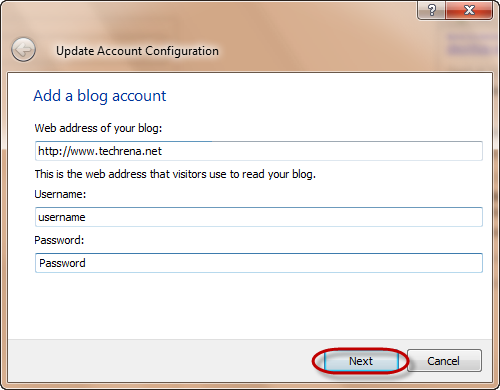Screen dimensions: 500x390
Task: Click the Cancel button
Action: [x=444, y=361]
